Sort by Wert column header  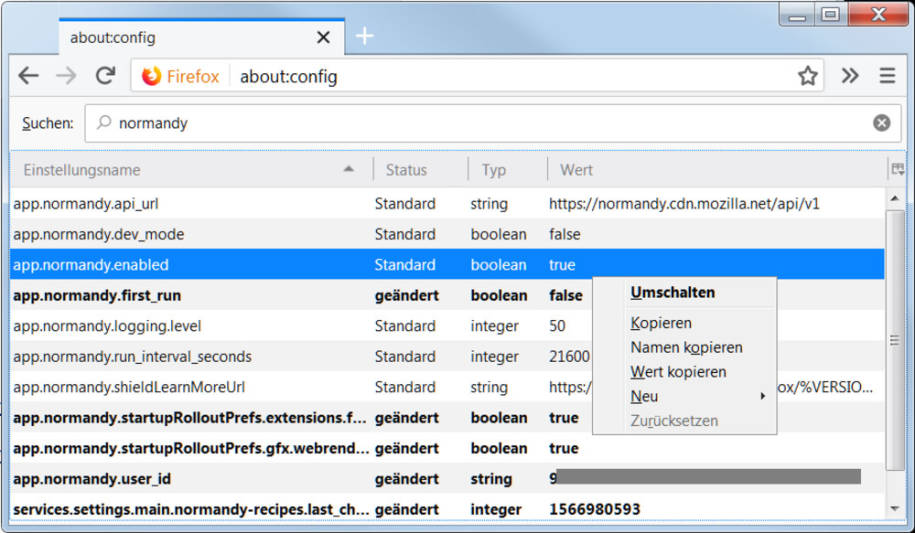[717, 170]
